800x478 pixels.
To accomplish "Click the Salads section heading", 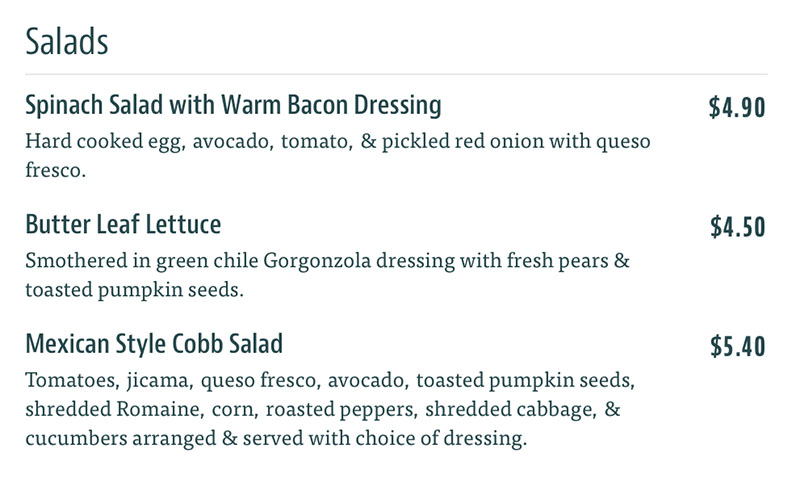I will coord(67,41).
